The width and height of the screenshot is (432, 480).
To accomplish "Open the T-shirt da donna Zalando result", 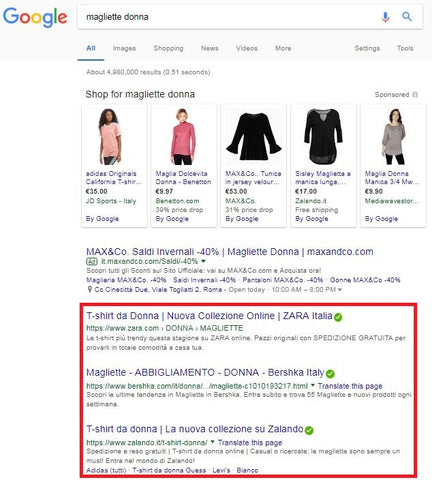I will [x=195, y=429].
